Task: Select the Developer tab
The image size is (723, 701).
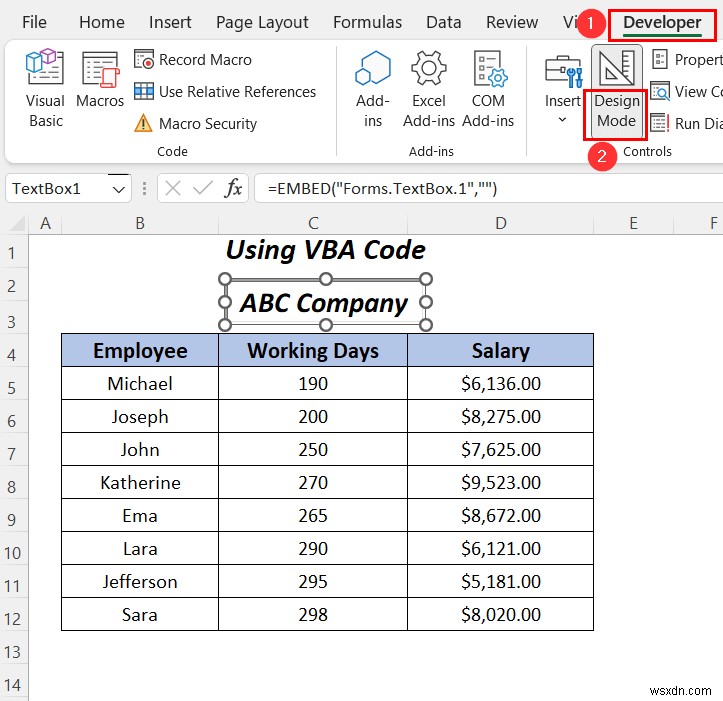Action: pos(662,23)
